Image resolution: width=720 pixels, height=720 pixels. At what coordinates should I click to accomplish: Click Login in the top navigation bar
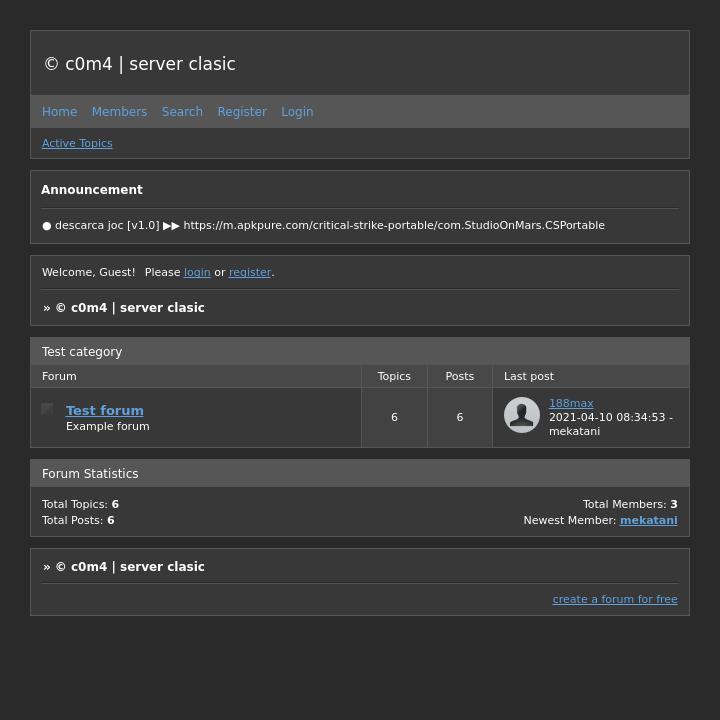297,112
